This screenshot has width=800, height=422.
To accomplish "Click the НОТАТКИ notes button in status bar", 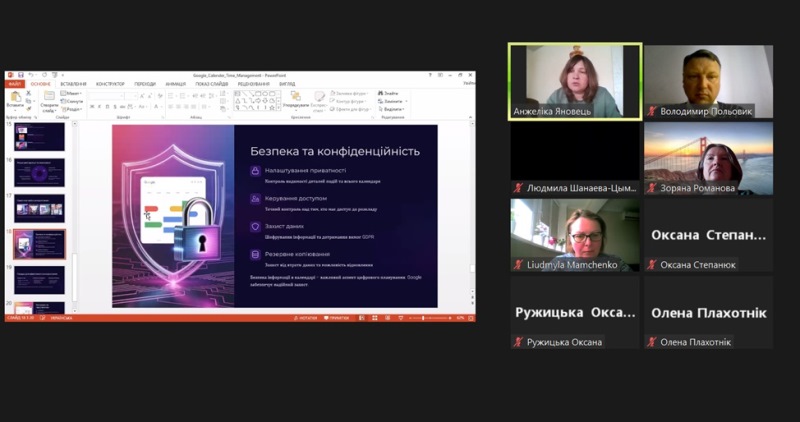I will pos(306,318).
